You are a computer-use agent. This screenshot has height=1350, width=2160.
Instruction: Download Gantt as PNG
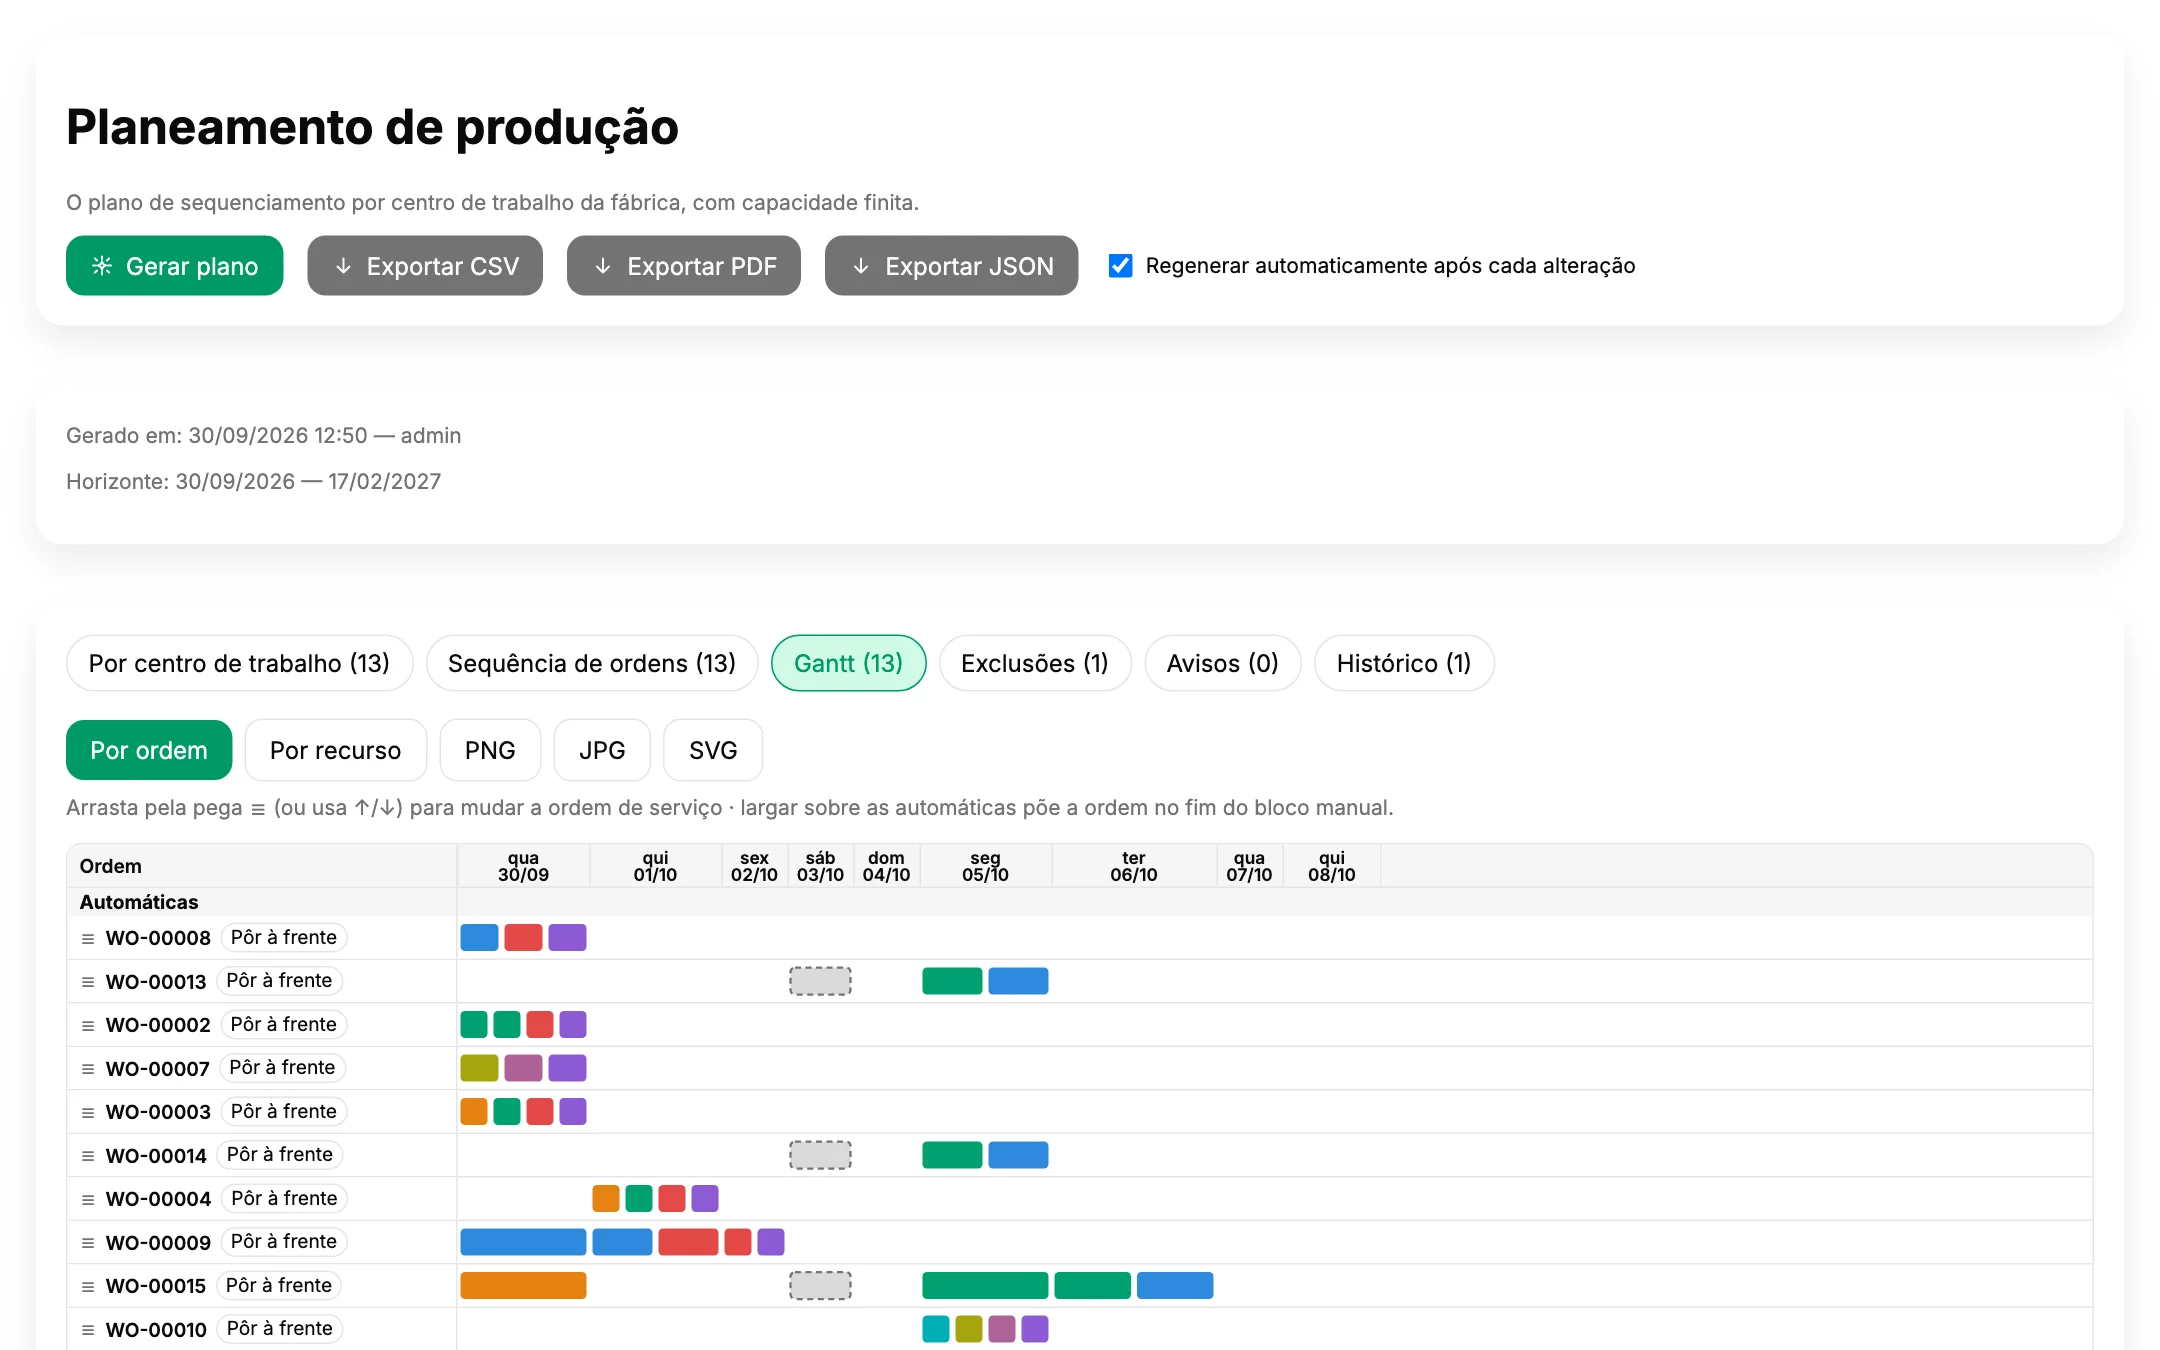tap(490, 750)
